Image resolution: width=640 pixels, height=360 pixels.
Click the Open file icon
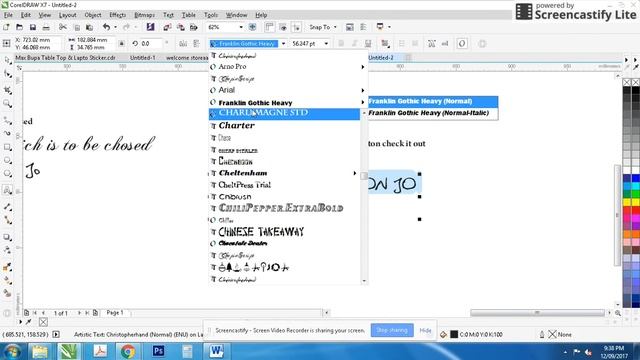tap(19, 27)
